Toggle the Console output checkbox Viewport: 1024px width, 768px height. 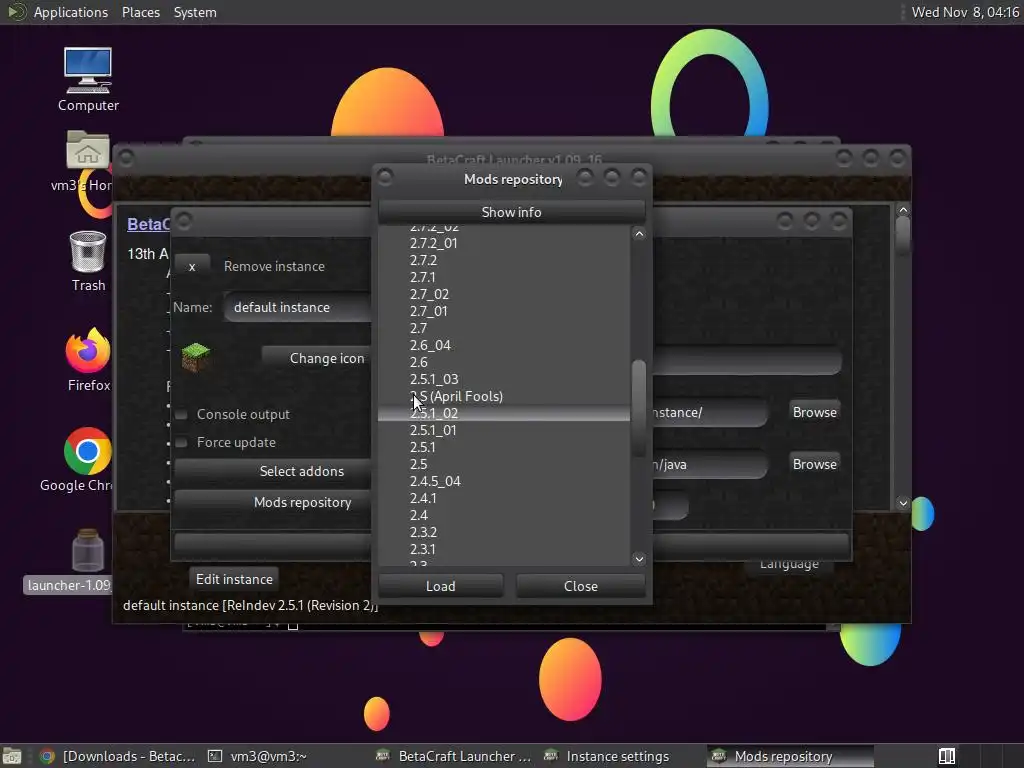click(182, 414)
